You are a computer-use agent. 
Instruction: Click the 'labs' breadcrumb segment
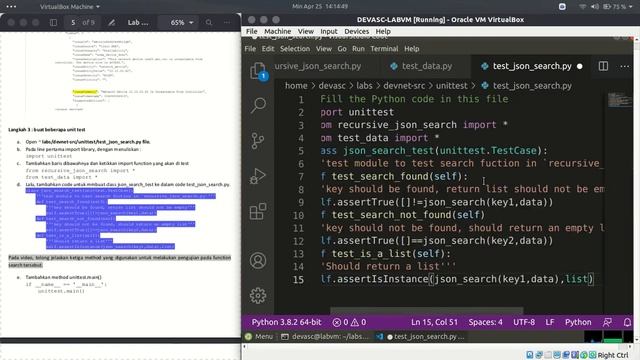point(364,86)
